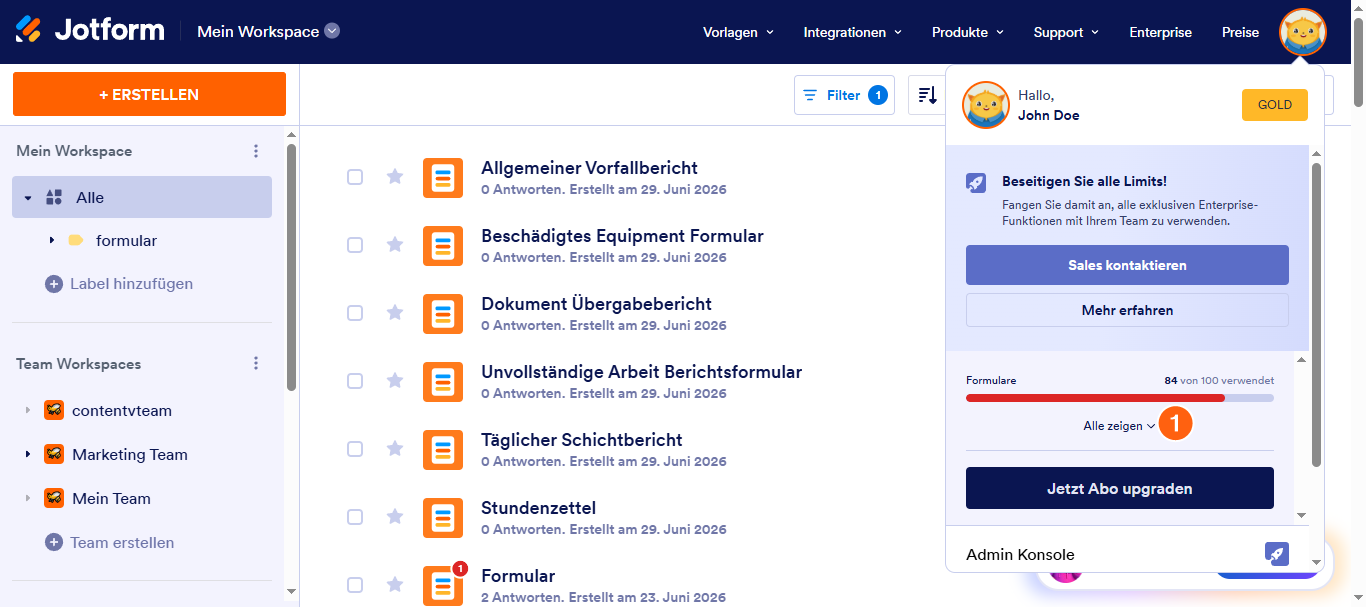Click the profile avatar in the account popup
The image size is (1366, 607).
coord(986,105)
